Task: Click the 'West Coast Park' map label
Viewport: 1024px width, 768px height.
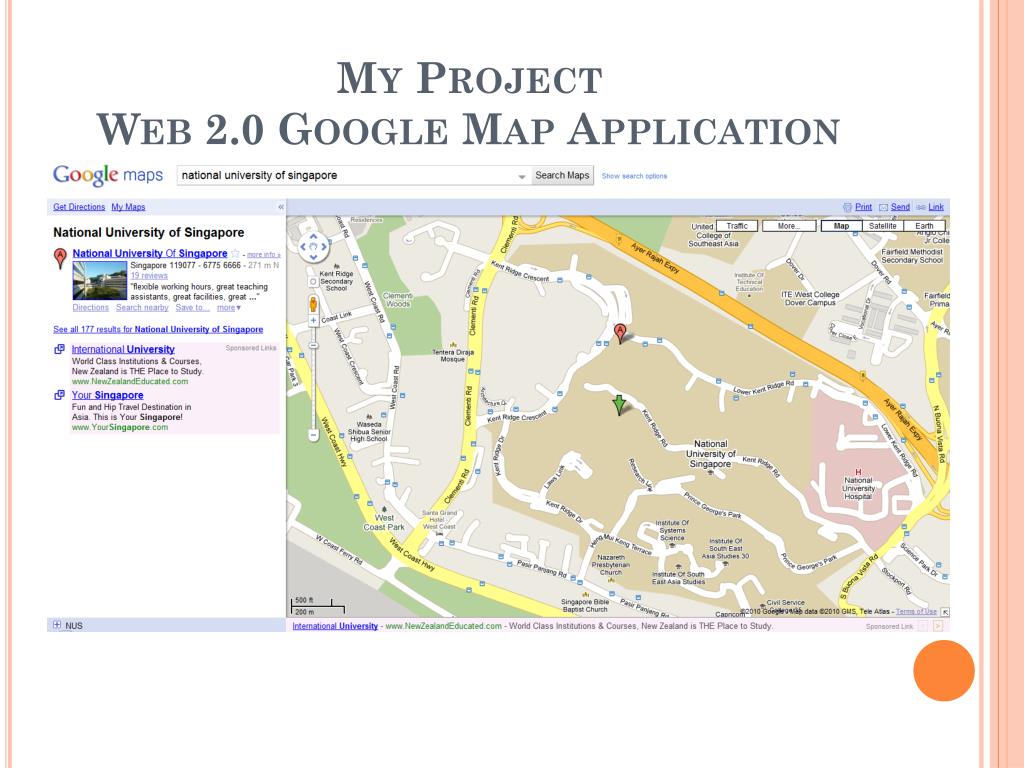Action: [384, 522]
